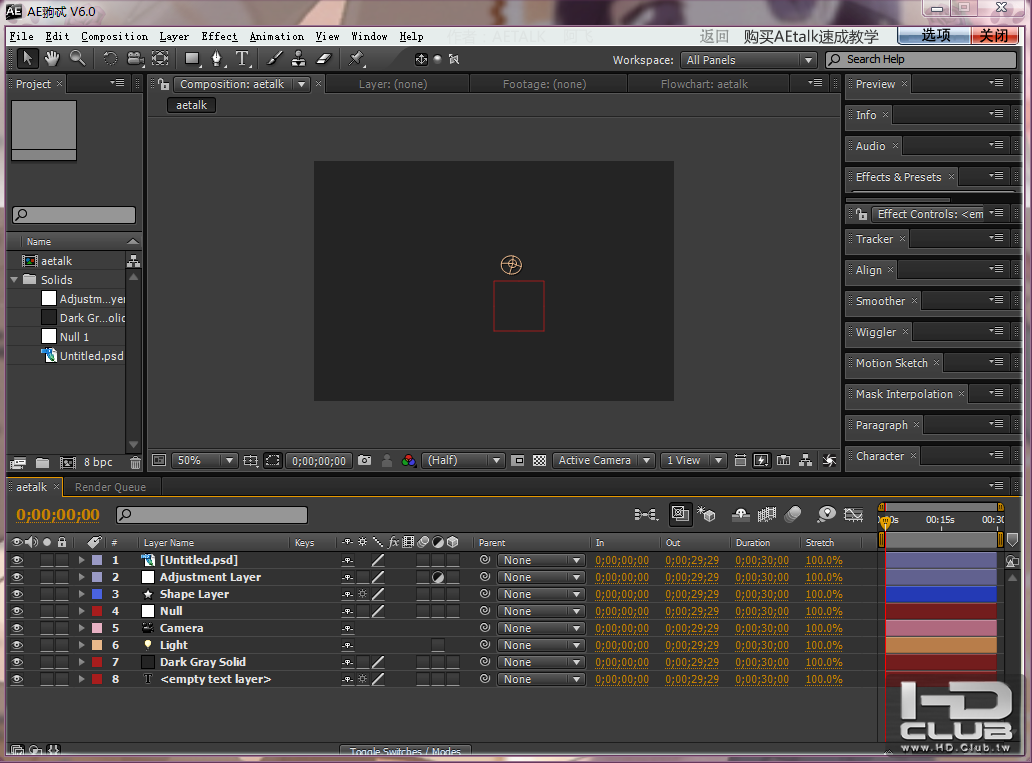
Task: Click the 选项 options button
Action: pos(935,36)
